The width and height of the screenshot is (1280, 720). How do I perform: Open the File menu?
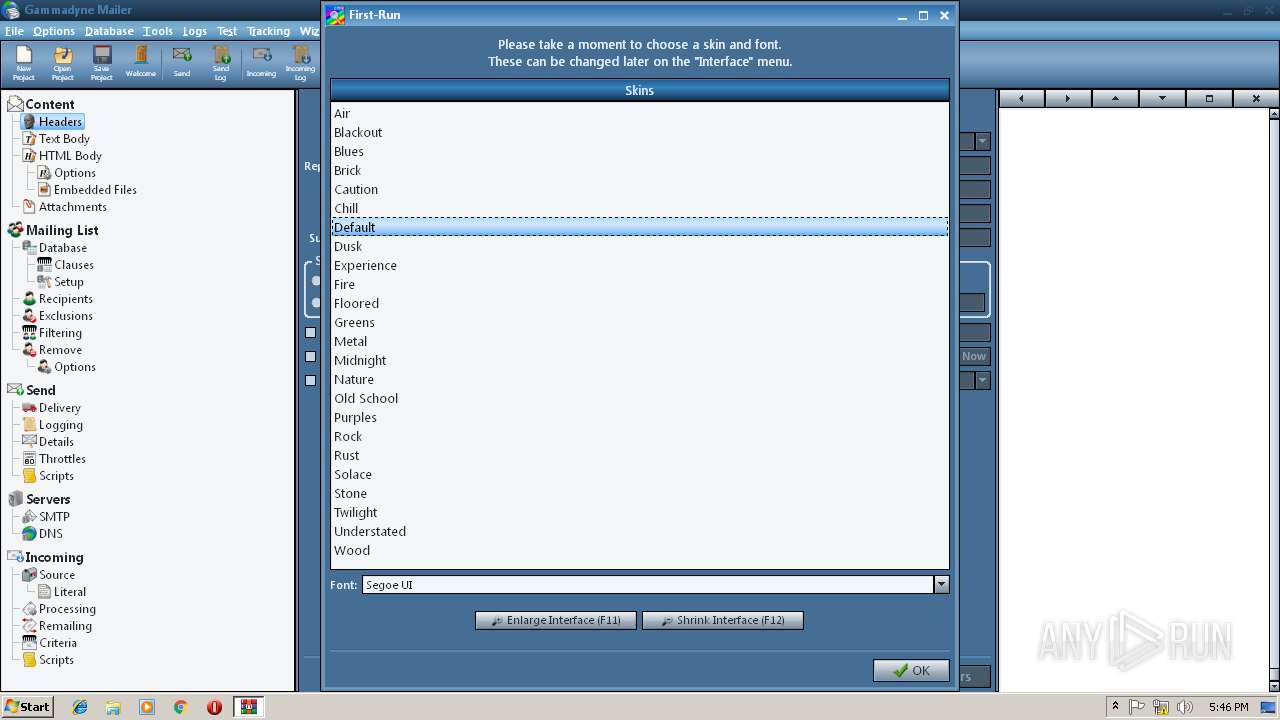pyautogui.click(x=14, y=31)
